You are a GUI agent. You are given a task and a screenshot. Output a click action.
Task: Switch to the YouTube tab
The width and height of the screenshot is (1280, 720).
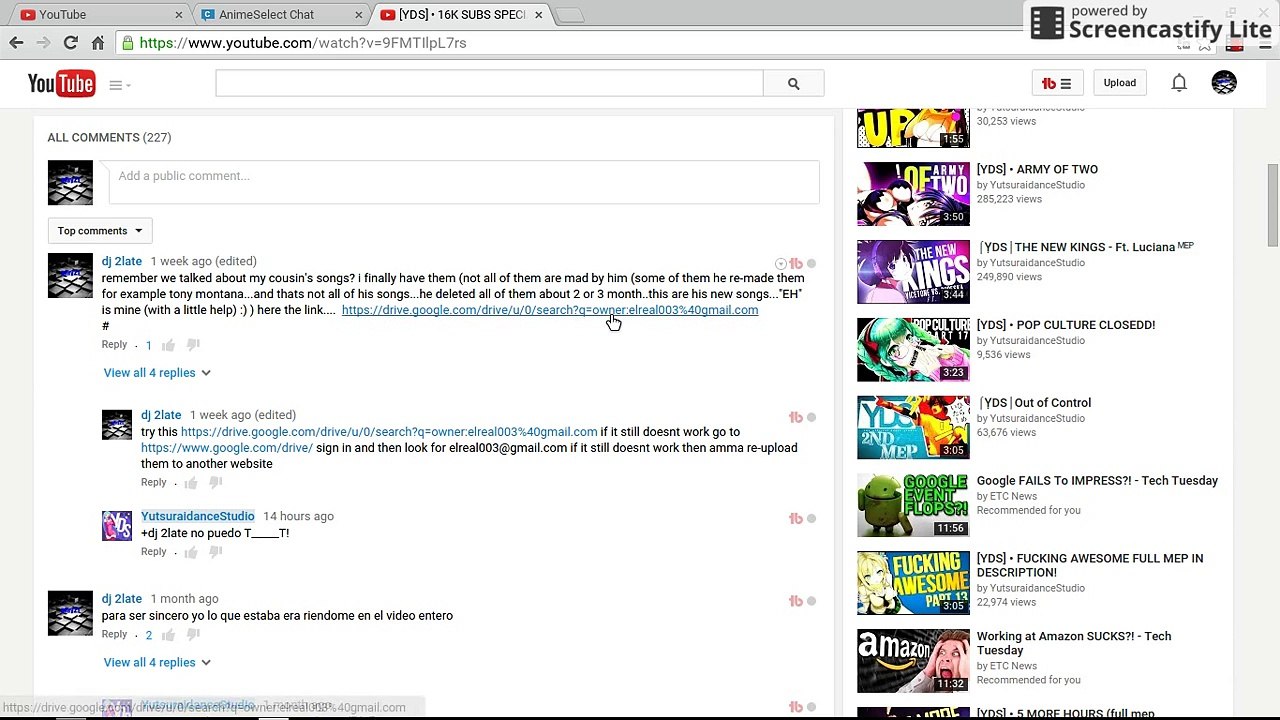(100, 15)
